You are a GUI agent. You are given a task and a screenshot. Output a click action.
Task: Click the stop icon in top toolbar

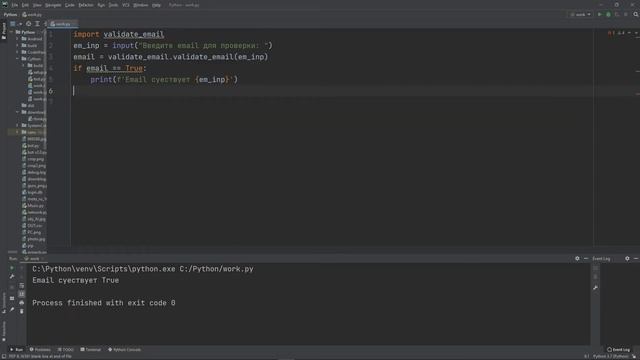point(626,14)
